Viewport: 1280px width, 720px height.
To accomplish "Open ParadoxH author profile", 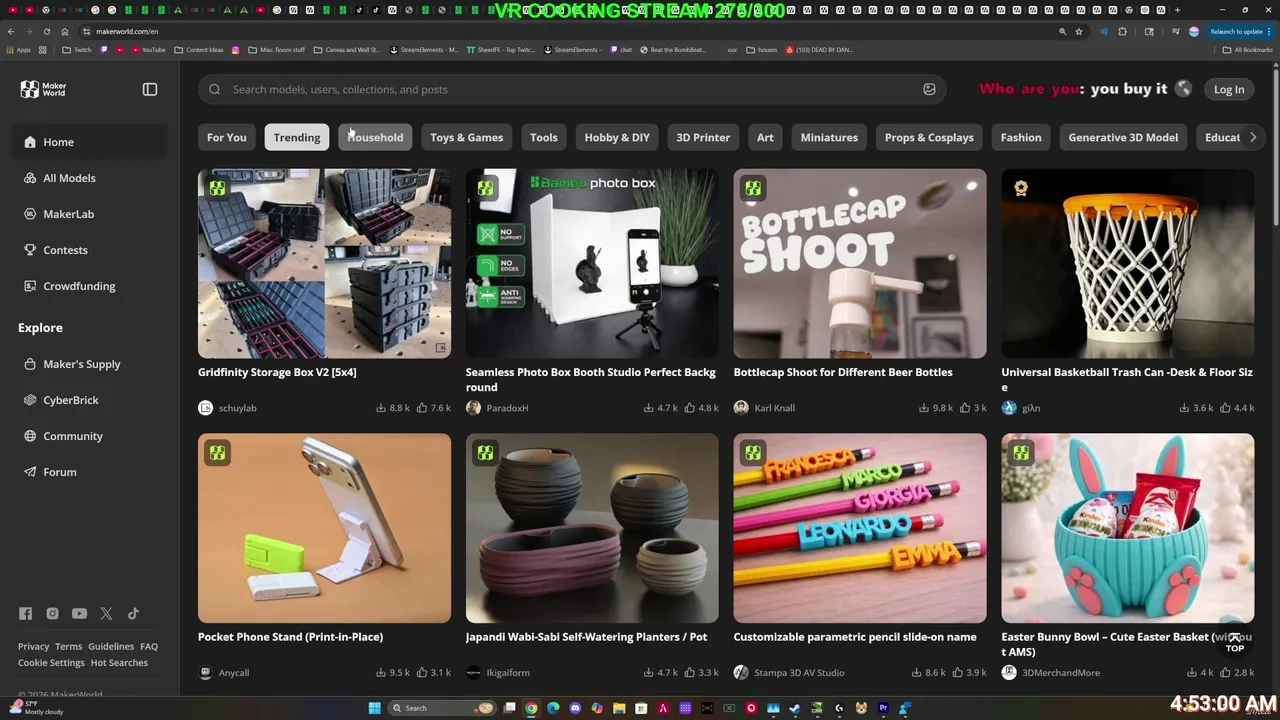I will coord(497,408).
